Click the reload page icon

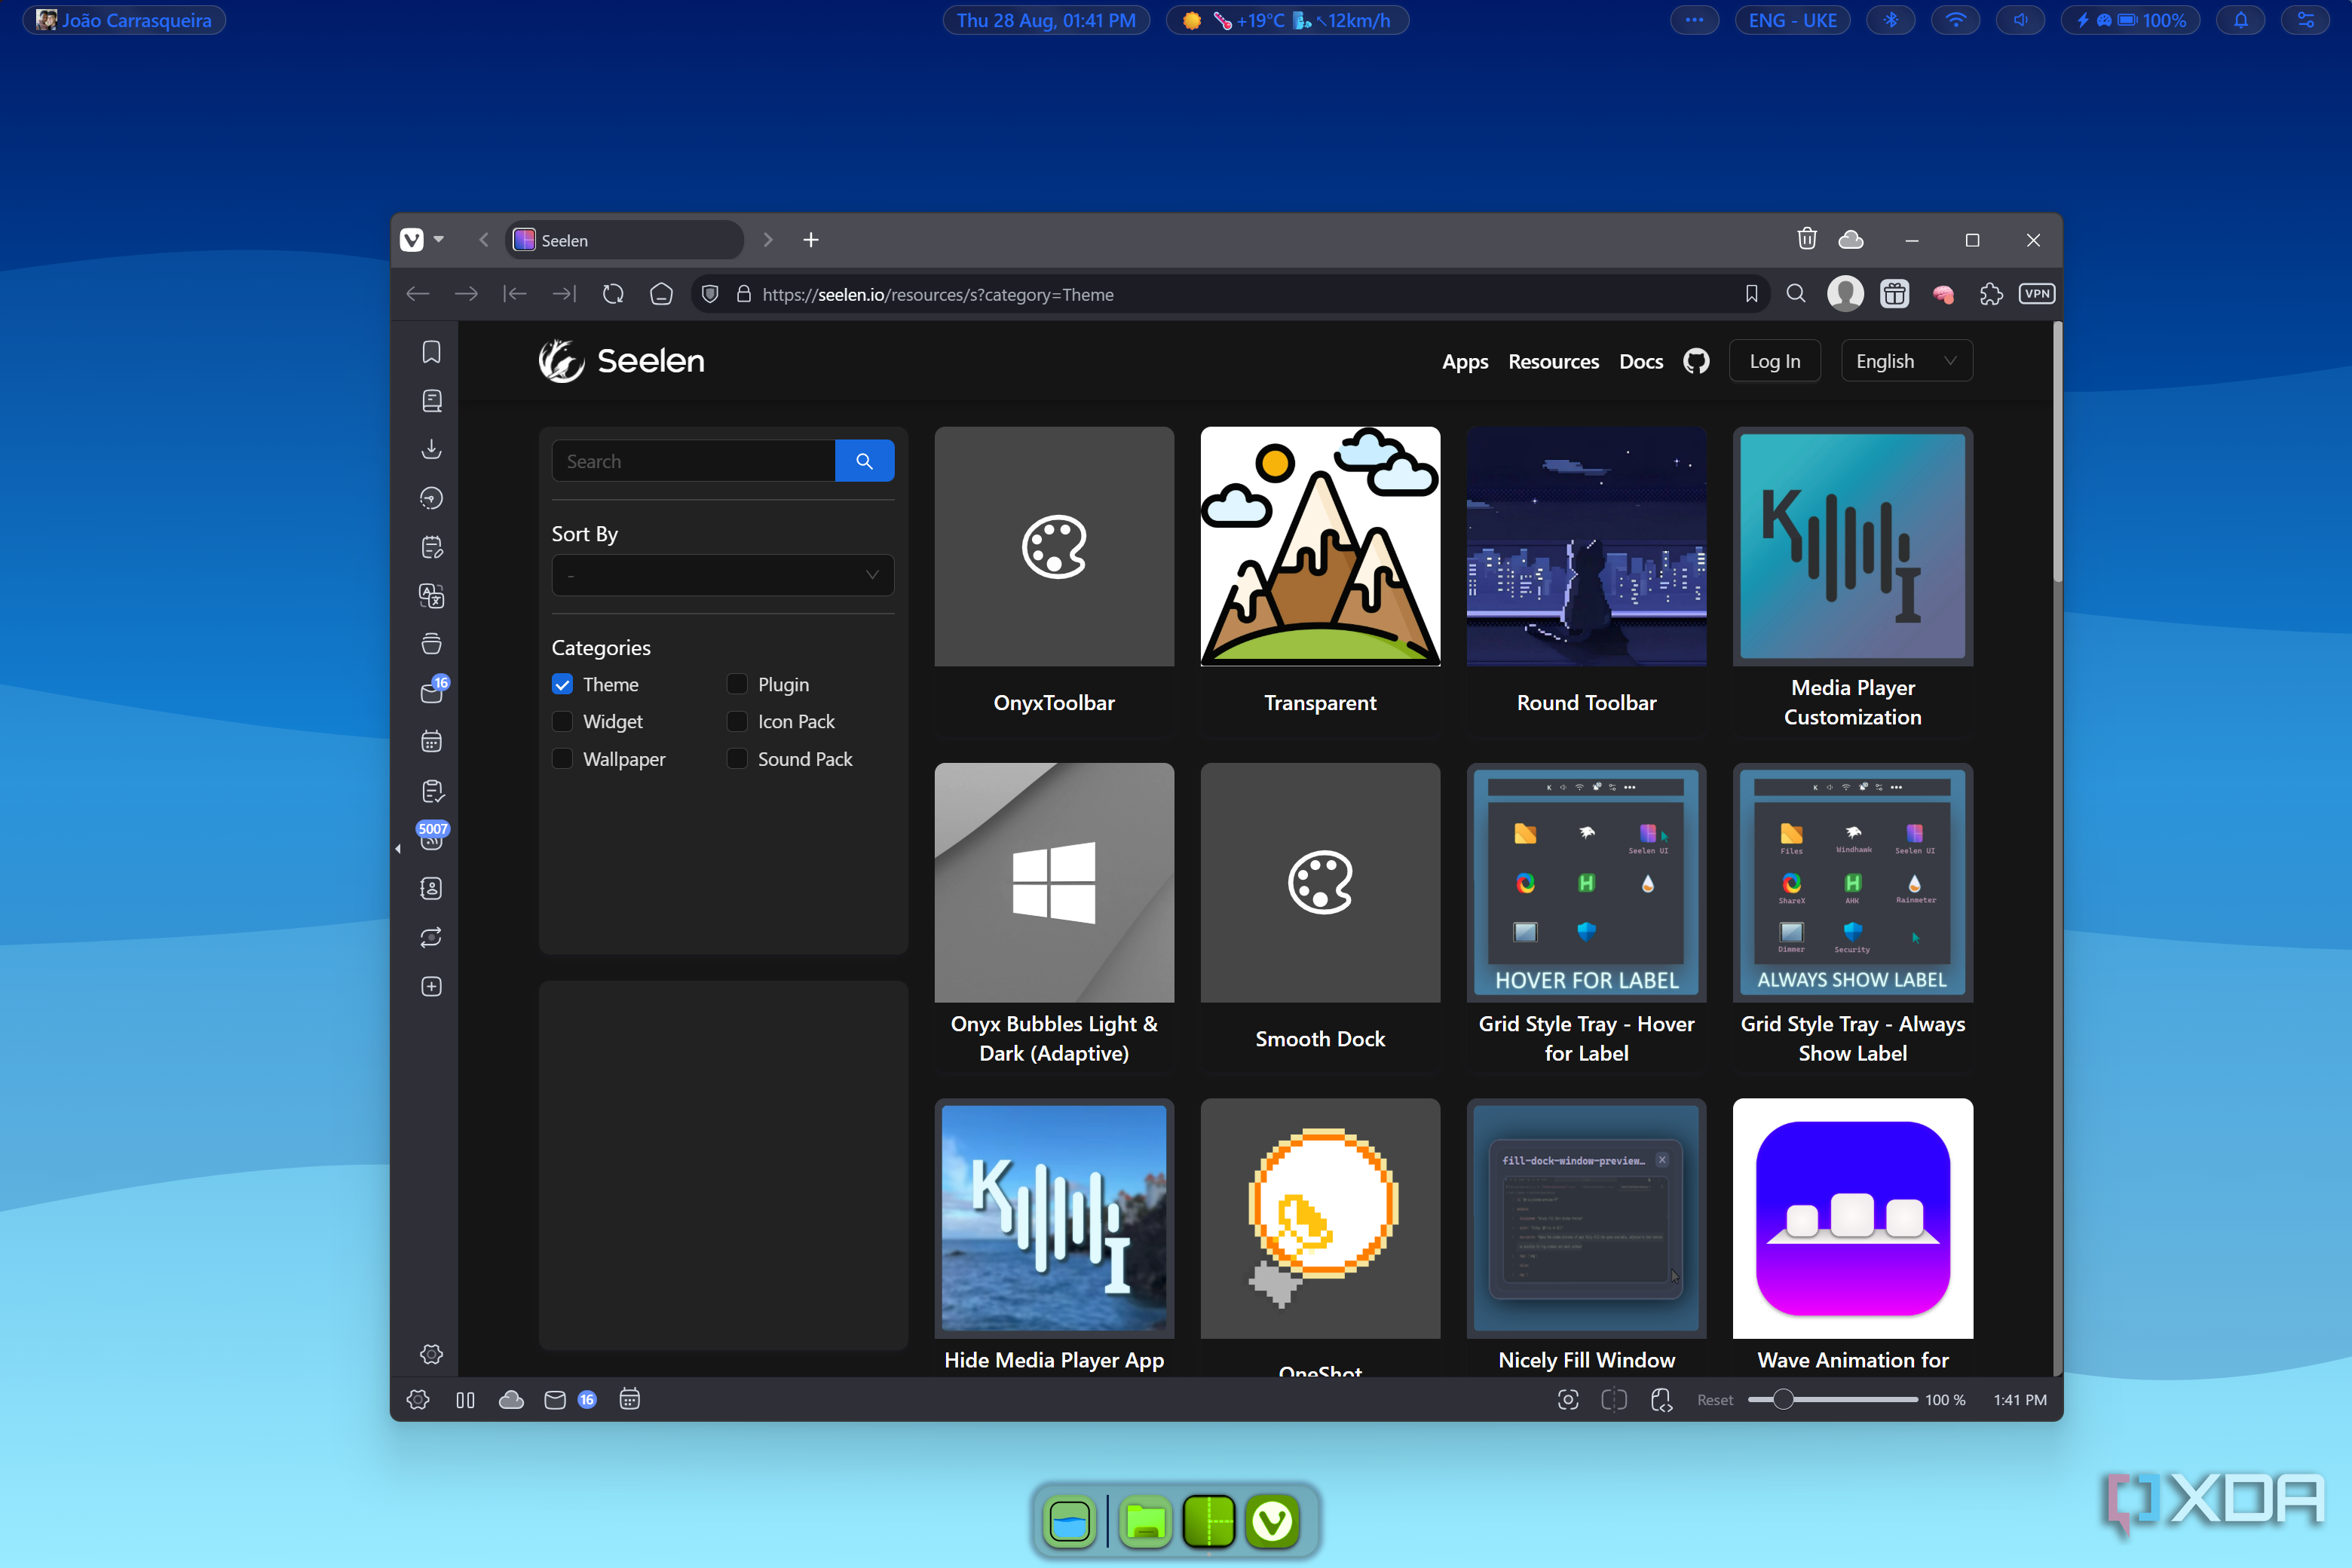coord(613,294)
